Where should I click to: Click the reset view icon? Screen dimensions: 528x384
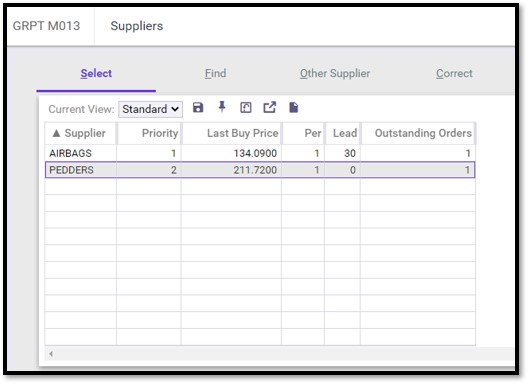tap(246, 108)
